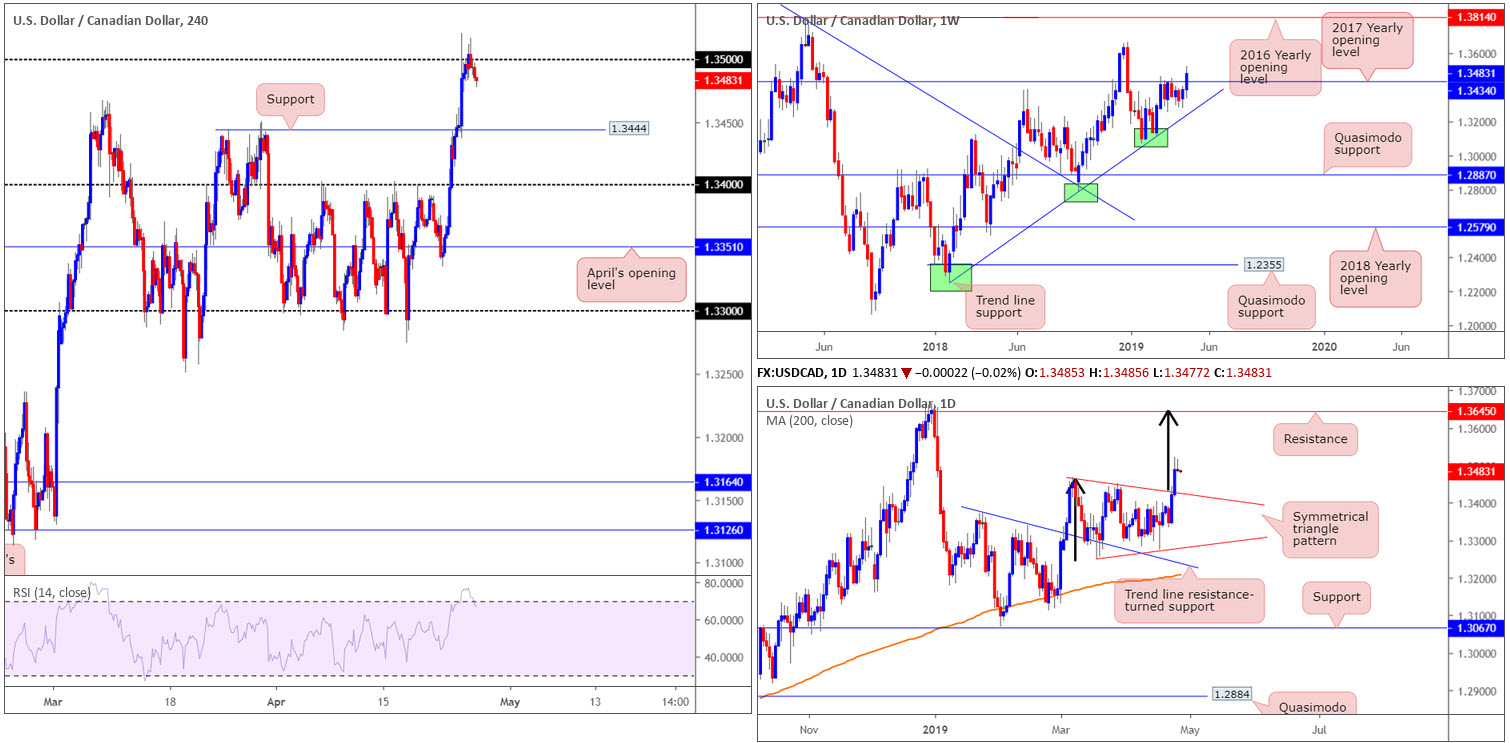The image size is (1510, 743).
Task: Select 'Quasimodo support' callout below 1.2355 tag
Action: [1270, 307]
